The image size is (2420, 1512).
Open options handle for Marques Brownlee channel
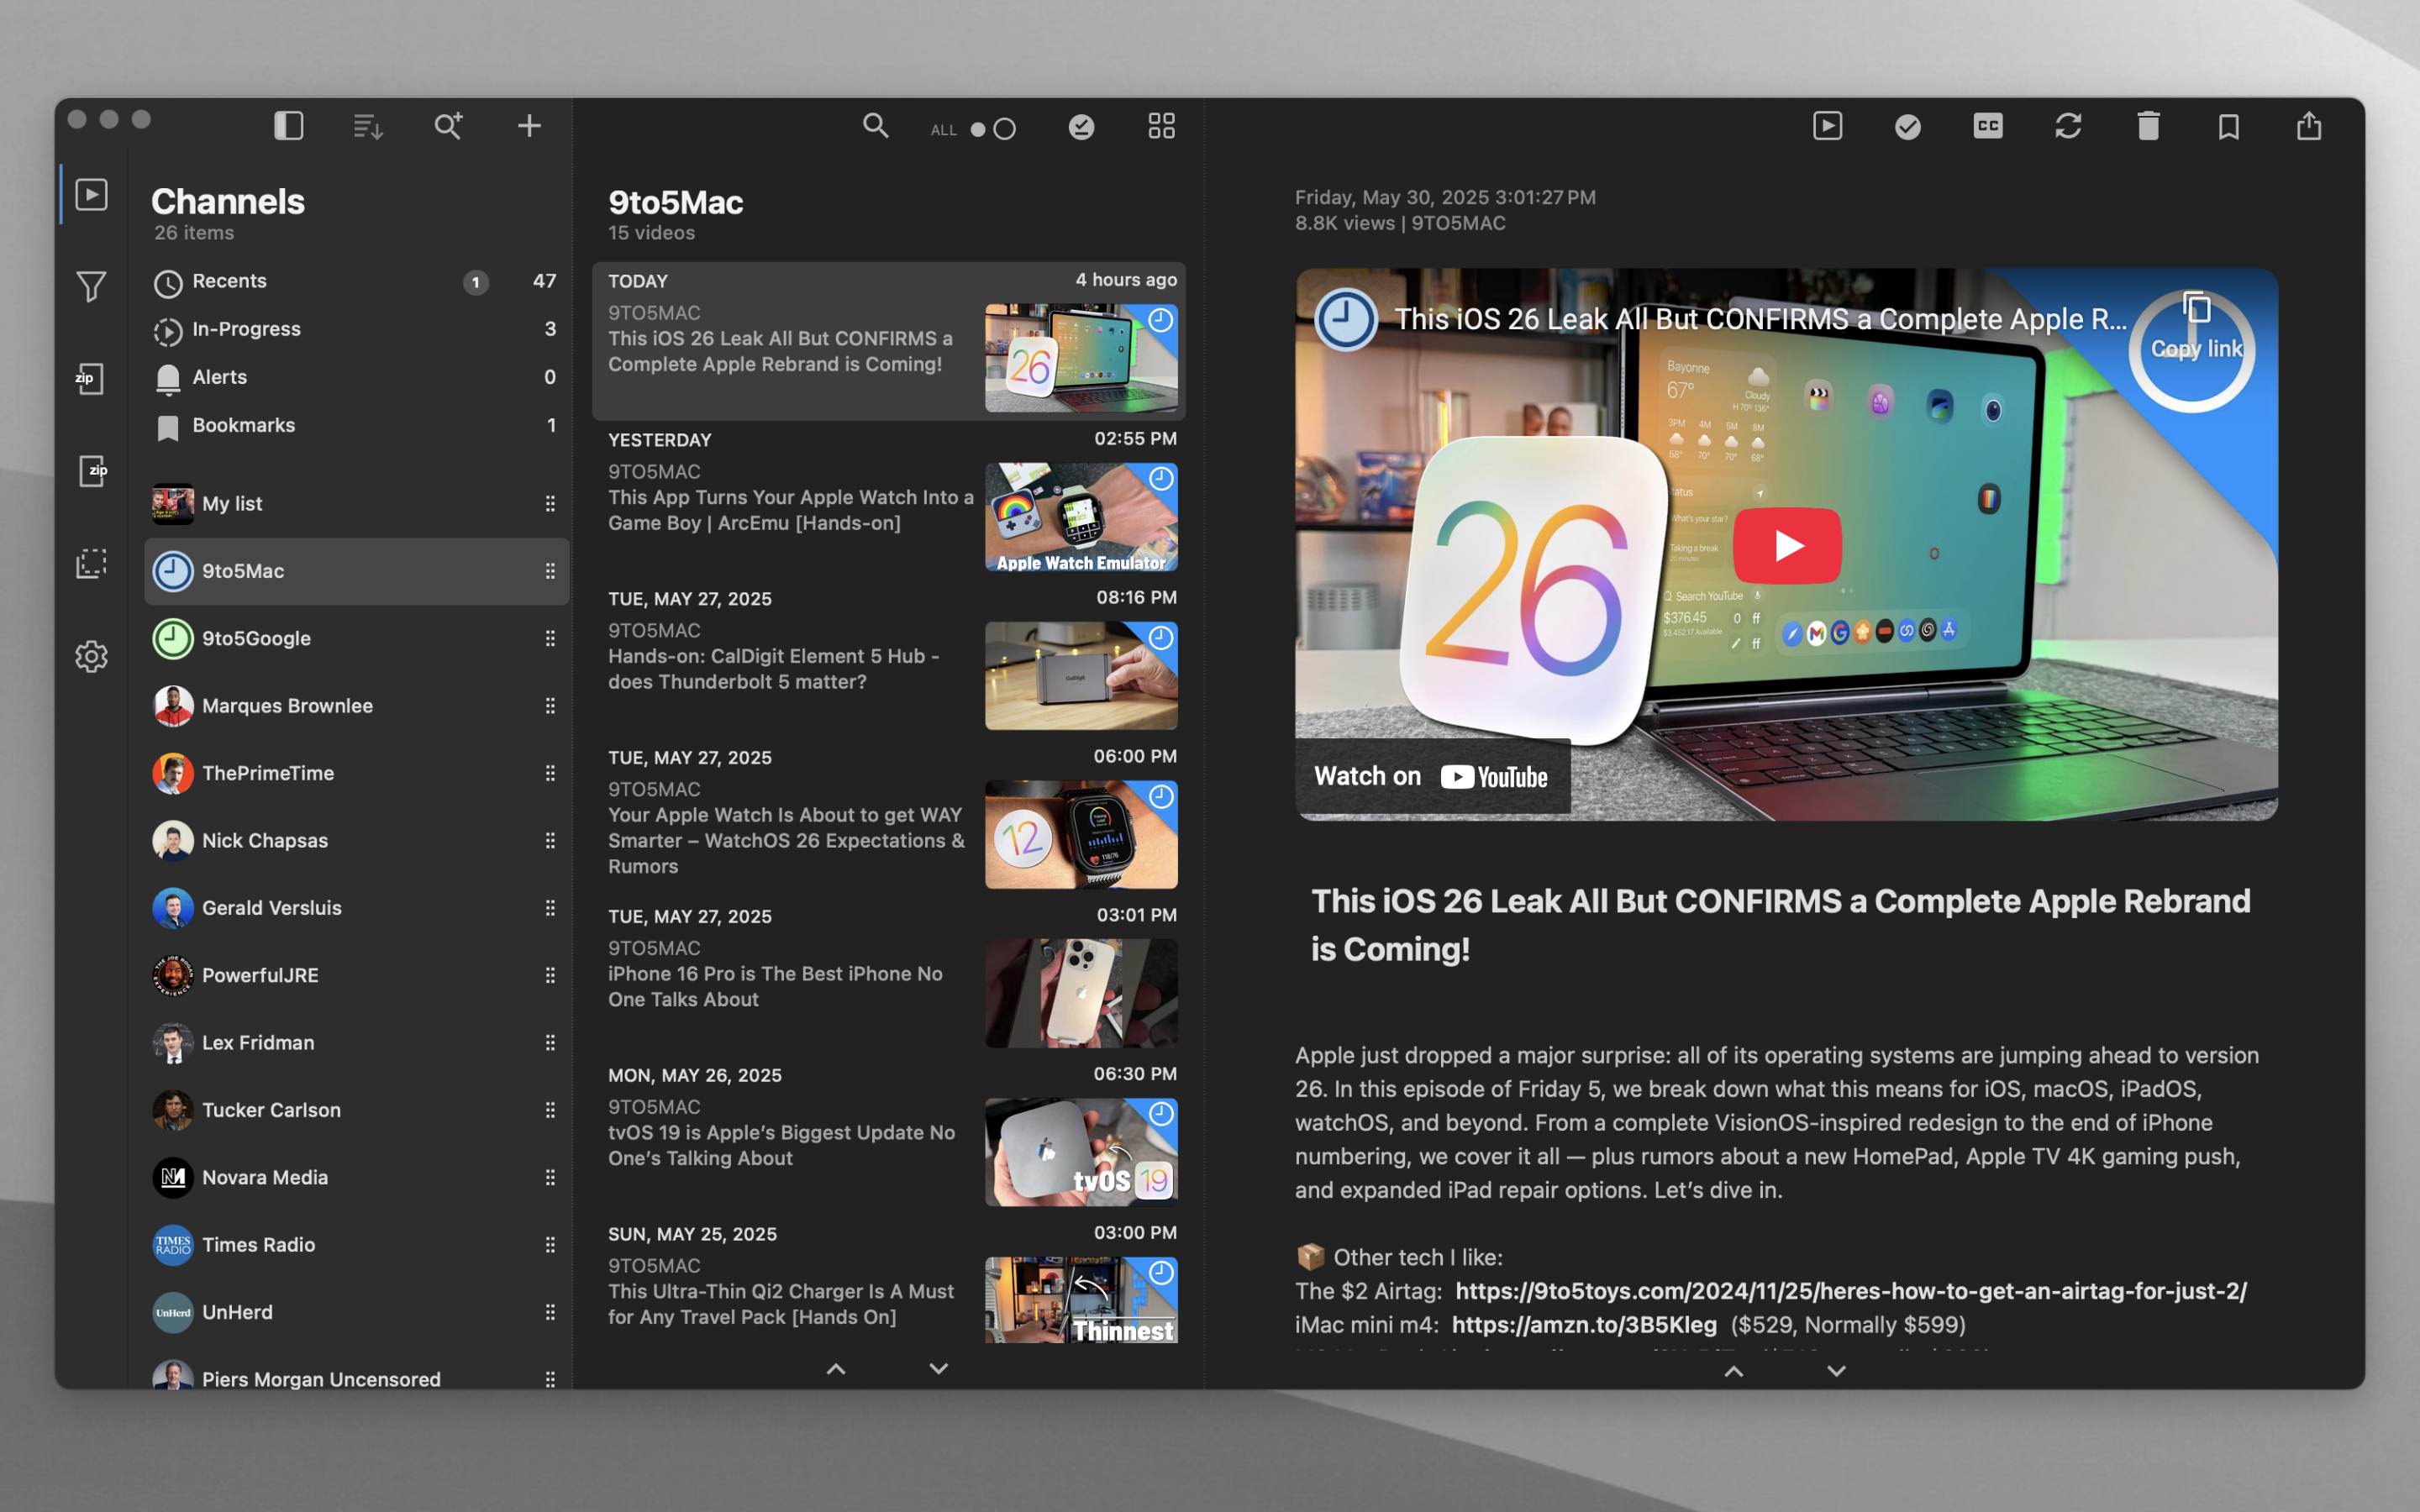click(x=550, y=706)
